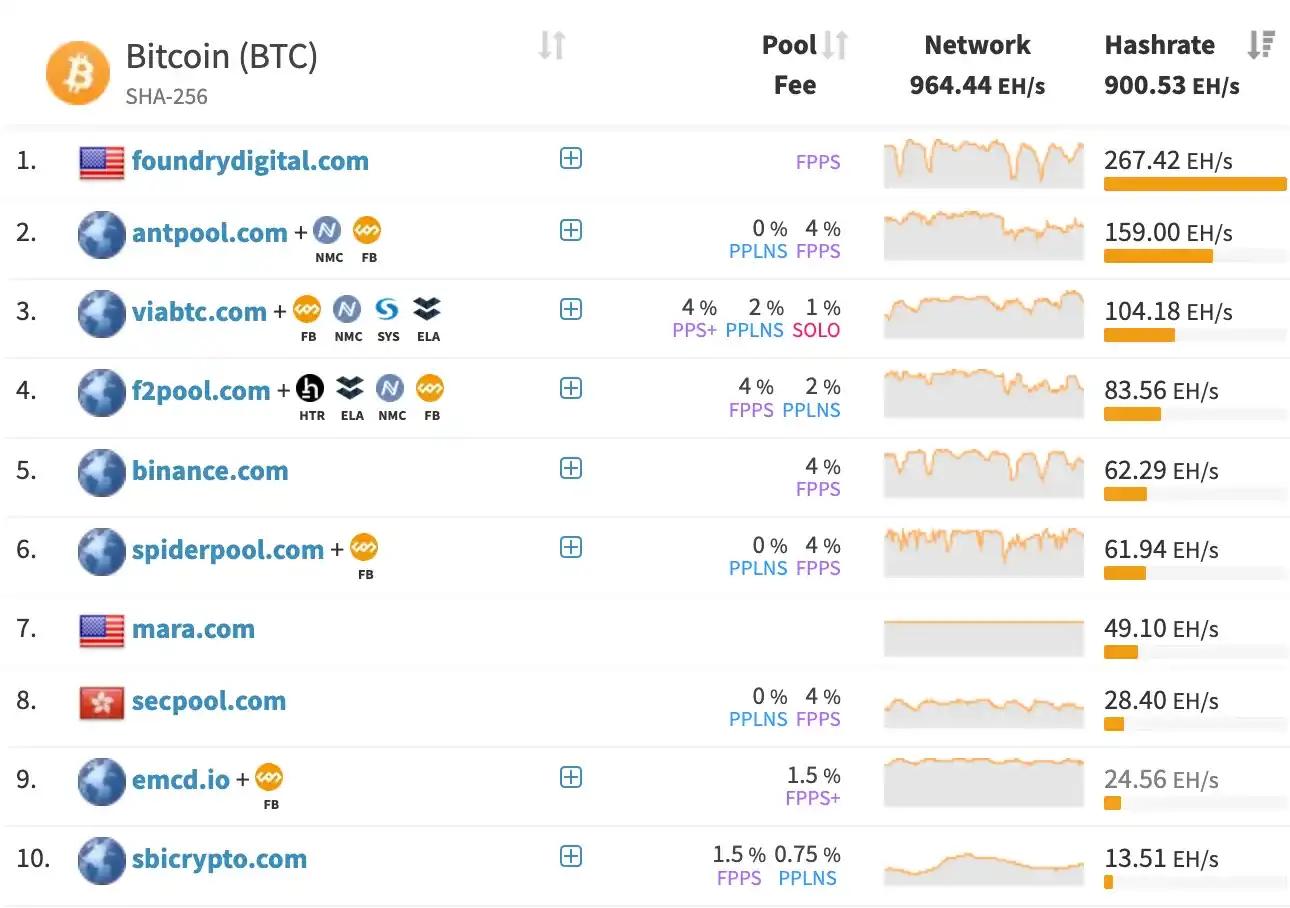Toggle the sort arrows next to the Bitcoin title
Screen dimensions: 1290x908
click(552, 45)
